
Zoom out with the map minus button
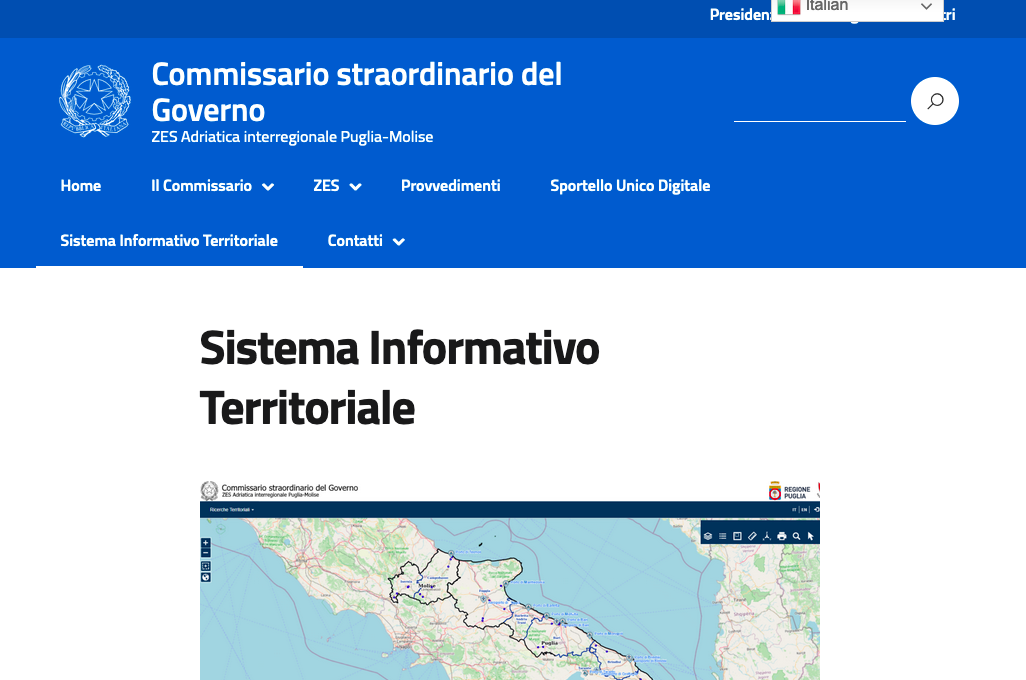(206, 552)
